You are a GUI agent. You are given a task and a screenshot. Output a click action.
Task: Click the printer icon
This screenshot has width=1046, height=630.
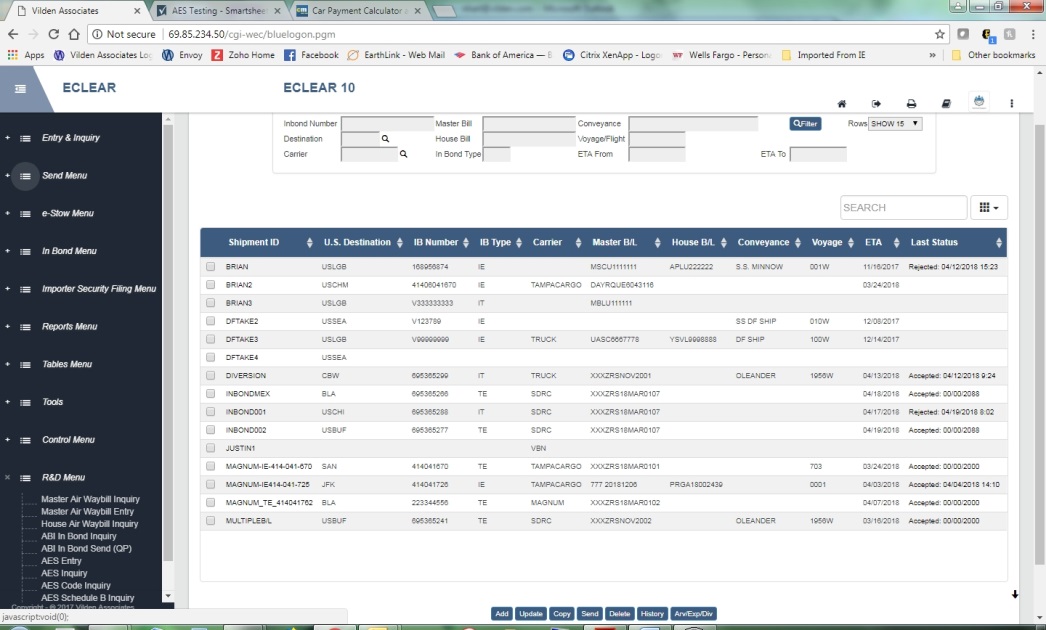click(911, 103)
